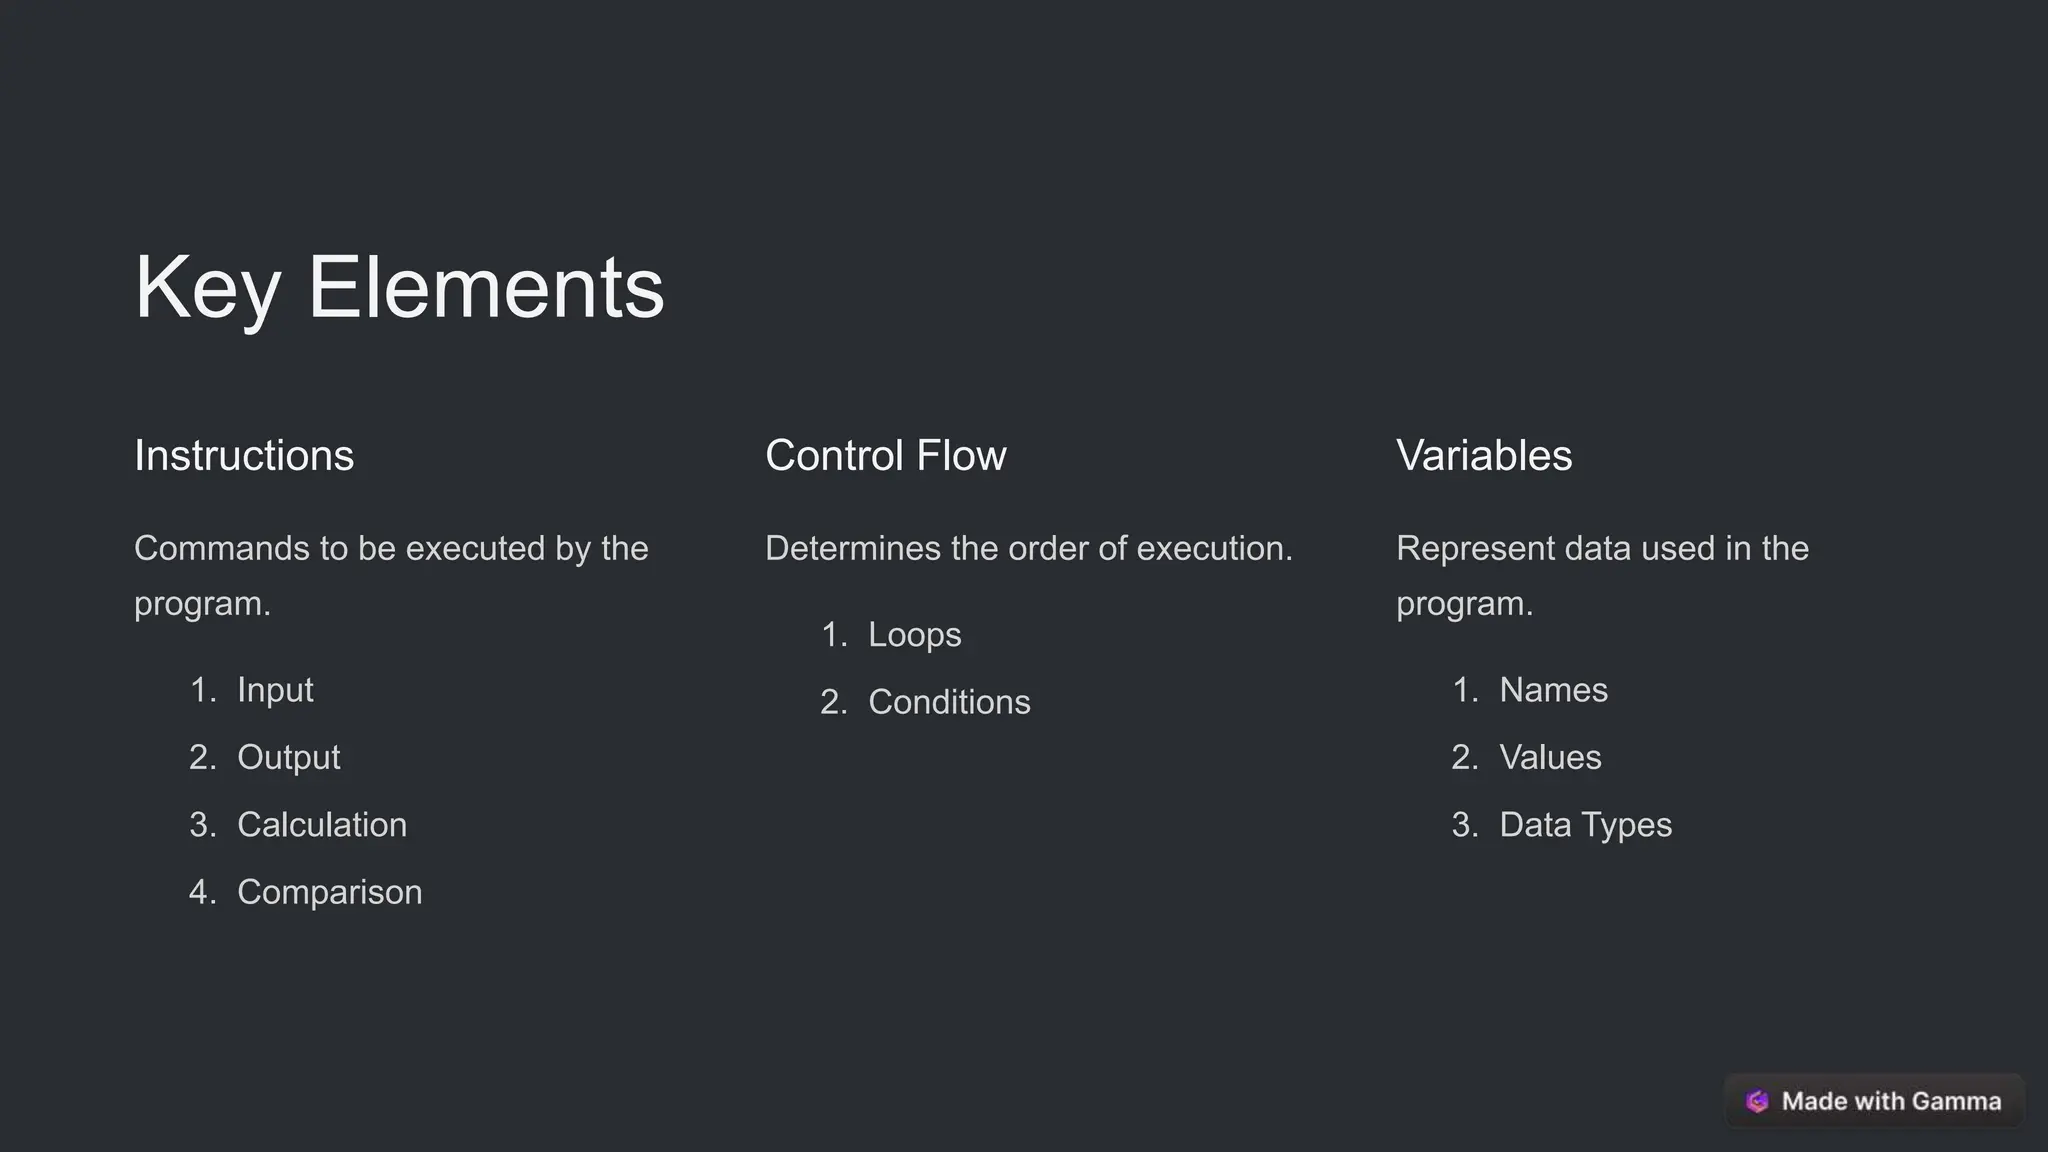This screenshot has width=2048, height=1152.
Task: Click the Gamma logo icon
Action: [1757, 1101]
